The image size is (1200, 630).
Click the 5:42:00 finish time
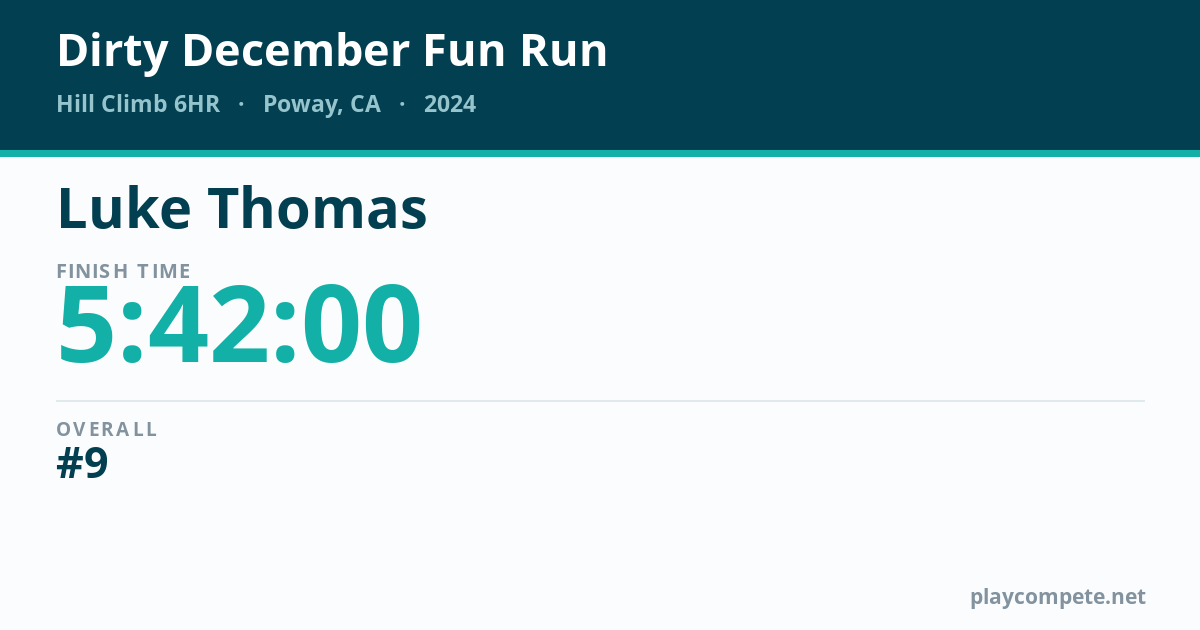(240, 326)
